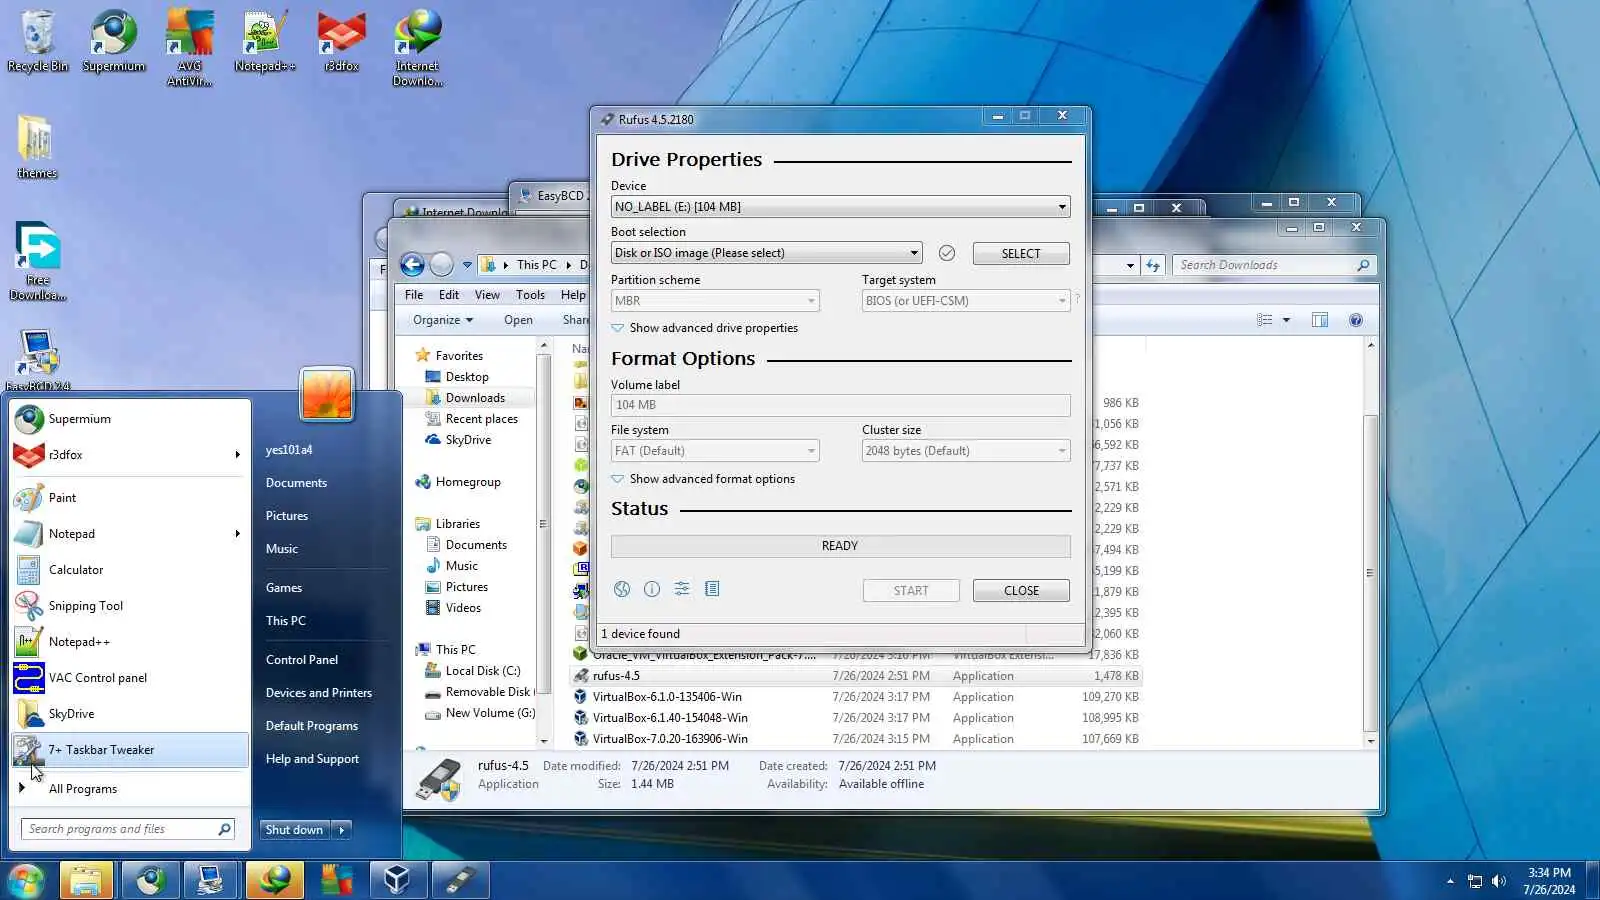Open Rufus application settings sliders icon
The width and height of the screenshot is (1600, 900).
682,589
